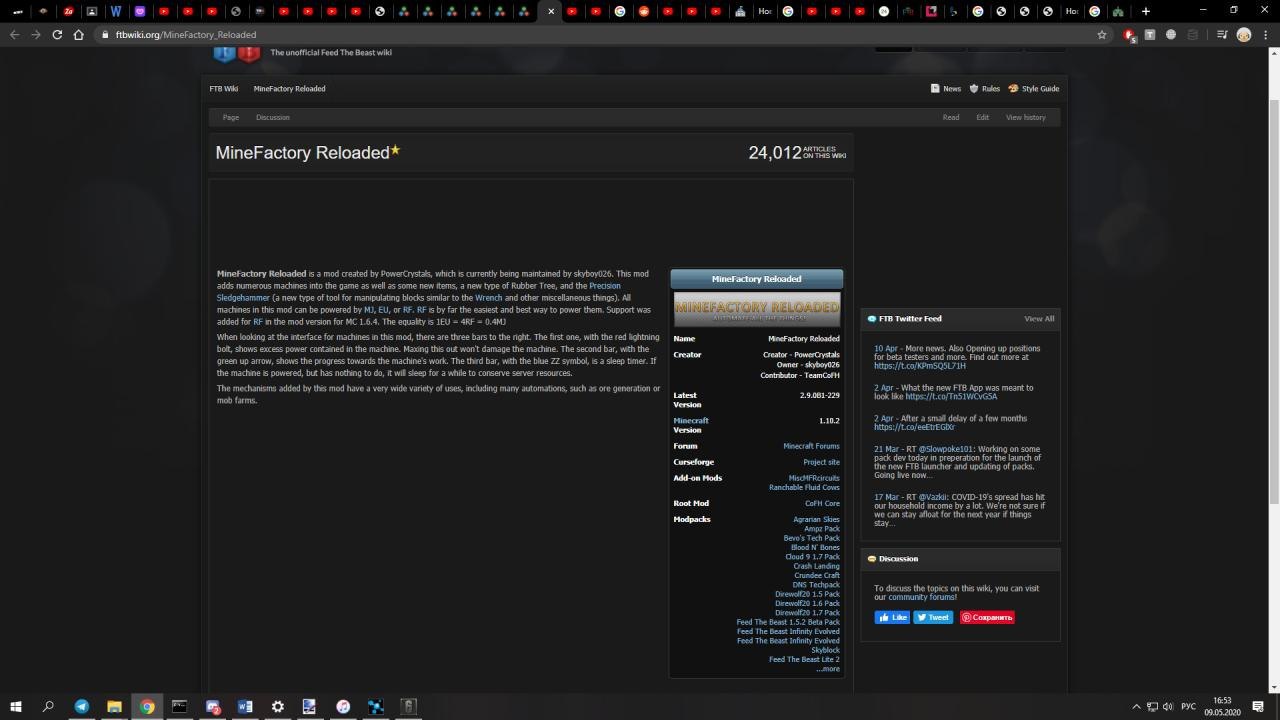Open File Explorer from the taskbar
Viewport: 1280px width, 720px height.
tap(114, 706)
